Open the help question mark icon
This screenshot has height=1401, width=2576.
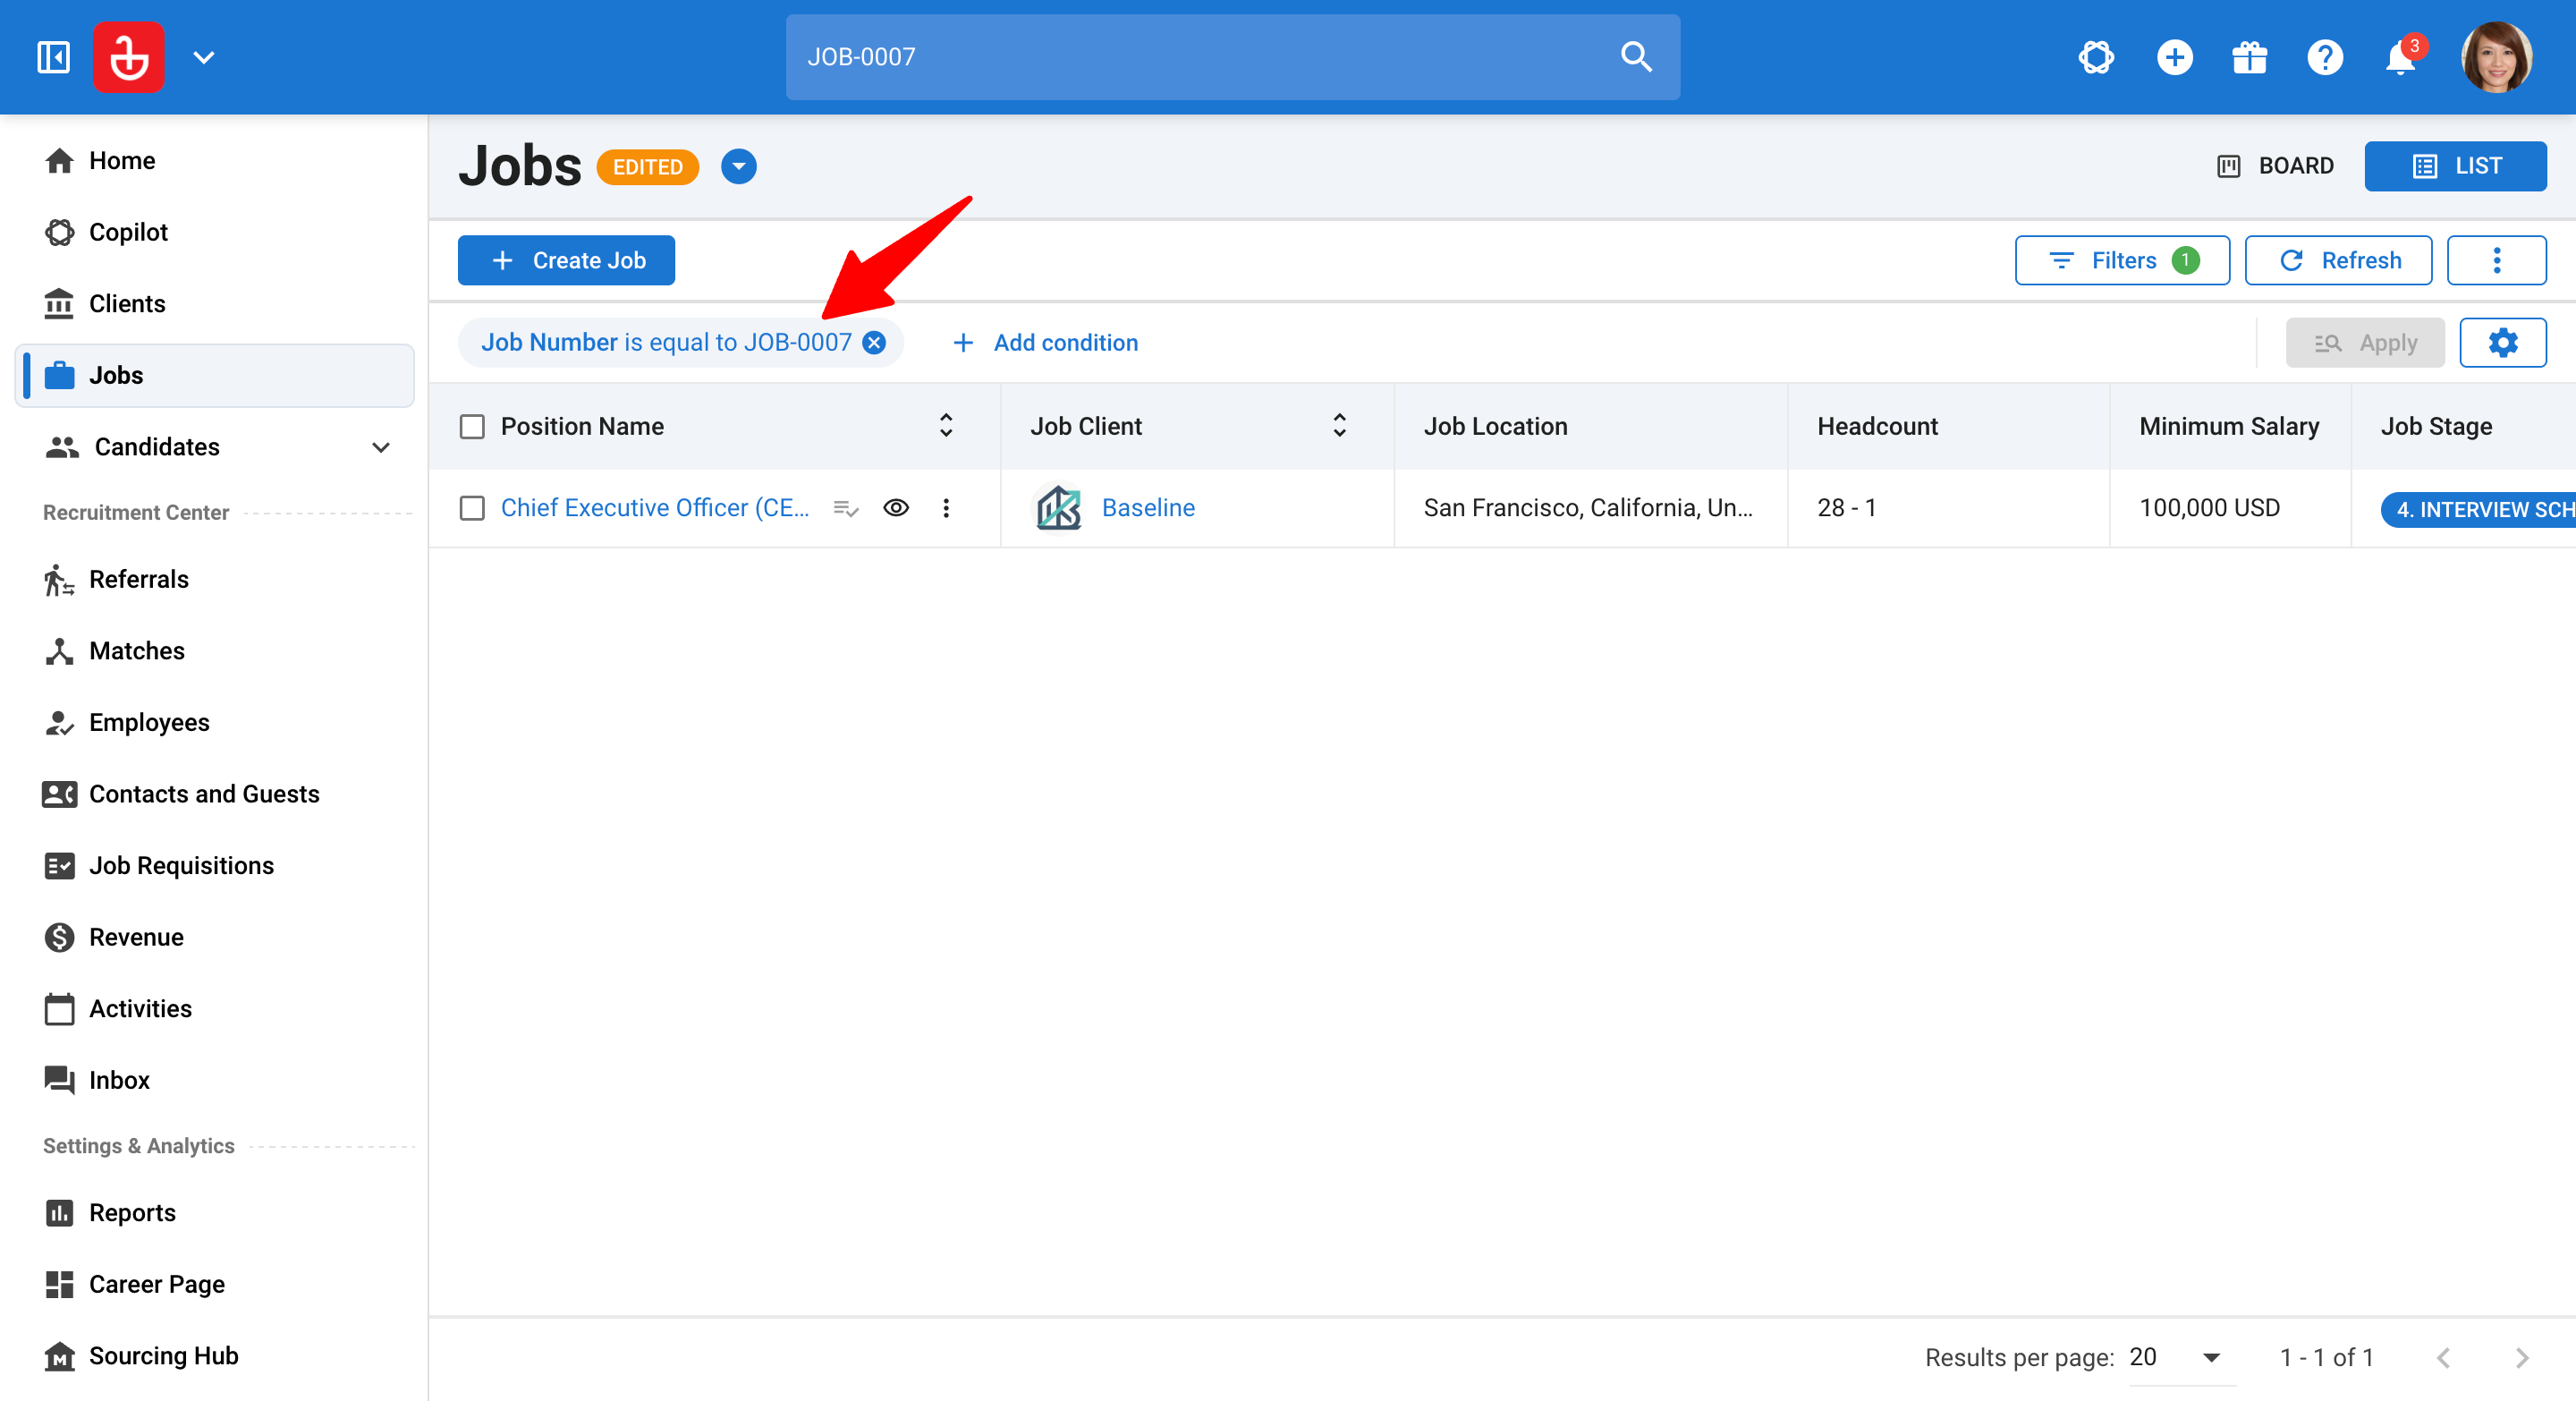coord(2325,57)
